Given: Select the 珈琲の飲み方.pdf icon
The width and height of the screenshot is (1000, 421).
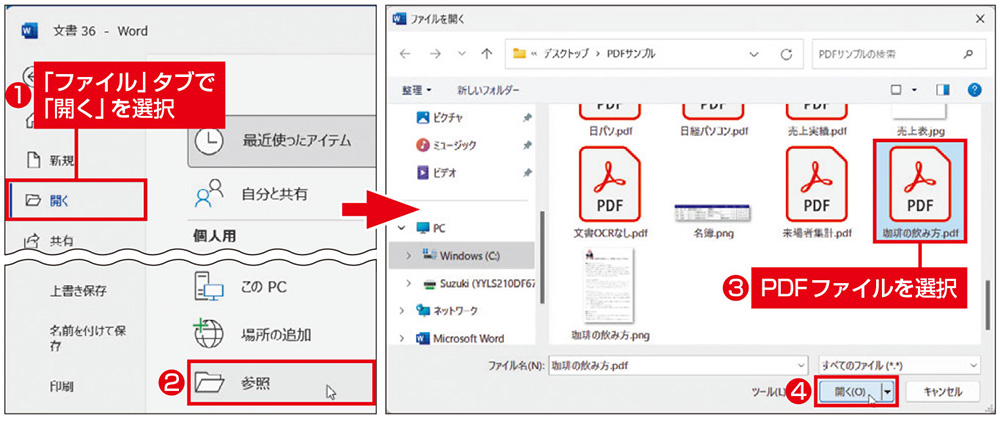Looking at the screenshot, I should point(920,183).
